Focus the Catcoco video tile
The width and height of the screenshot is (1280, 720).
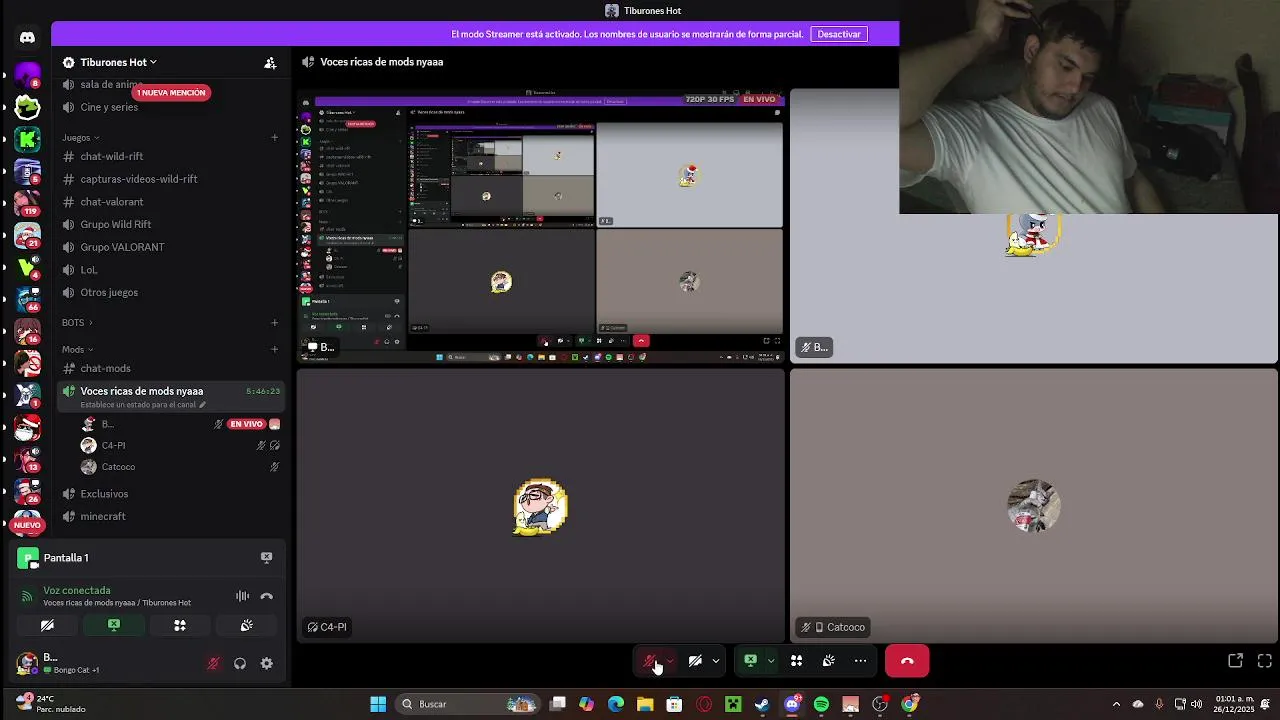coord(1034,505)
